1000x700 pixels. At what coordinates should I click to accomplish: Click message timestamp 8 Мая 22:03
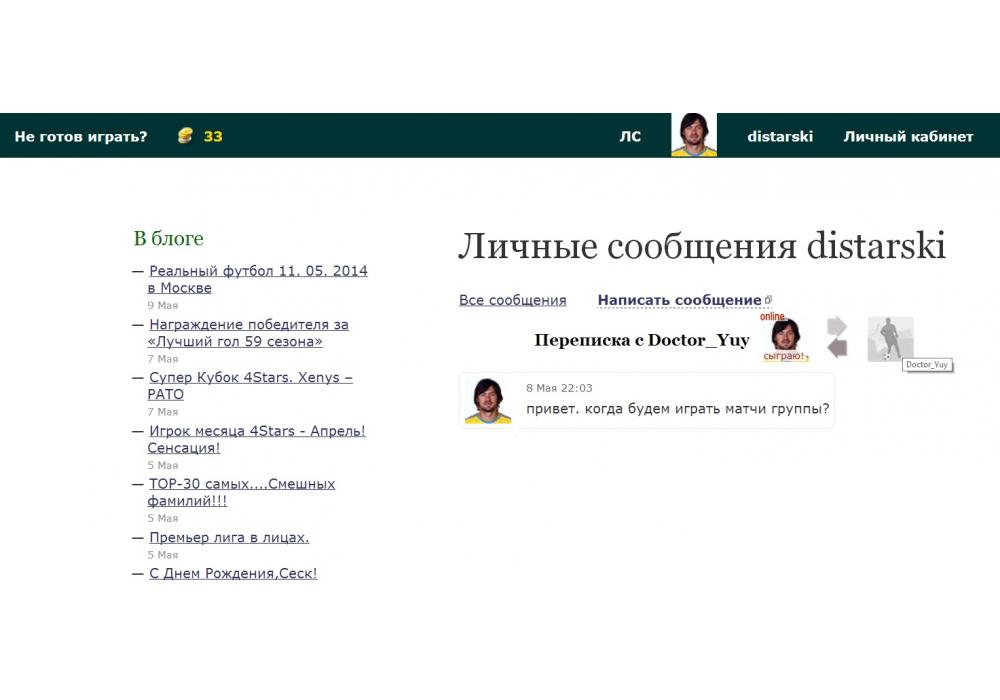pos(559,388)
